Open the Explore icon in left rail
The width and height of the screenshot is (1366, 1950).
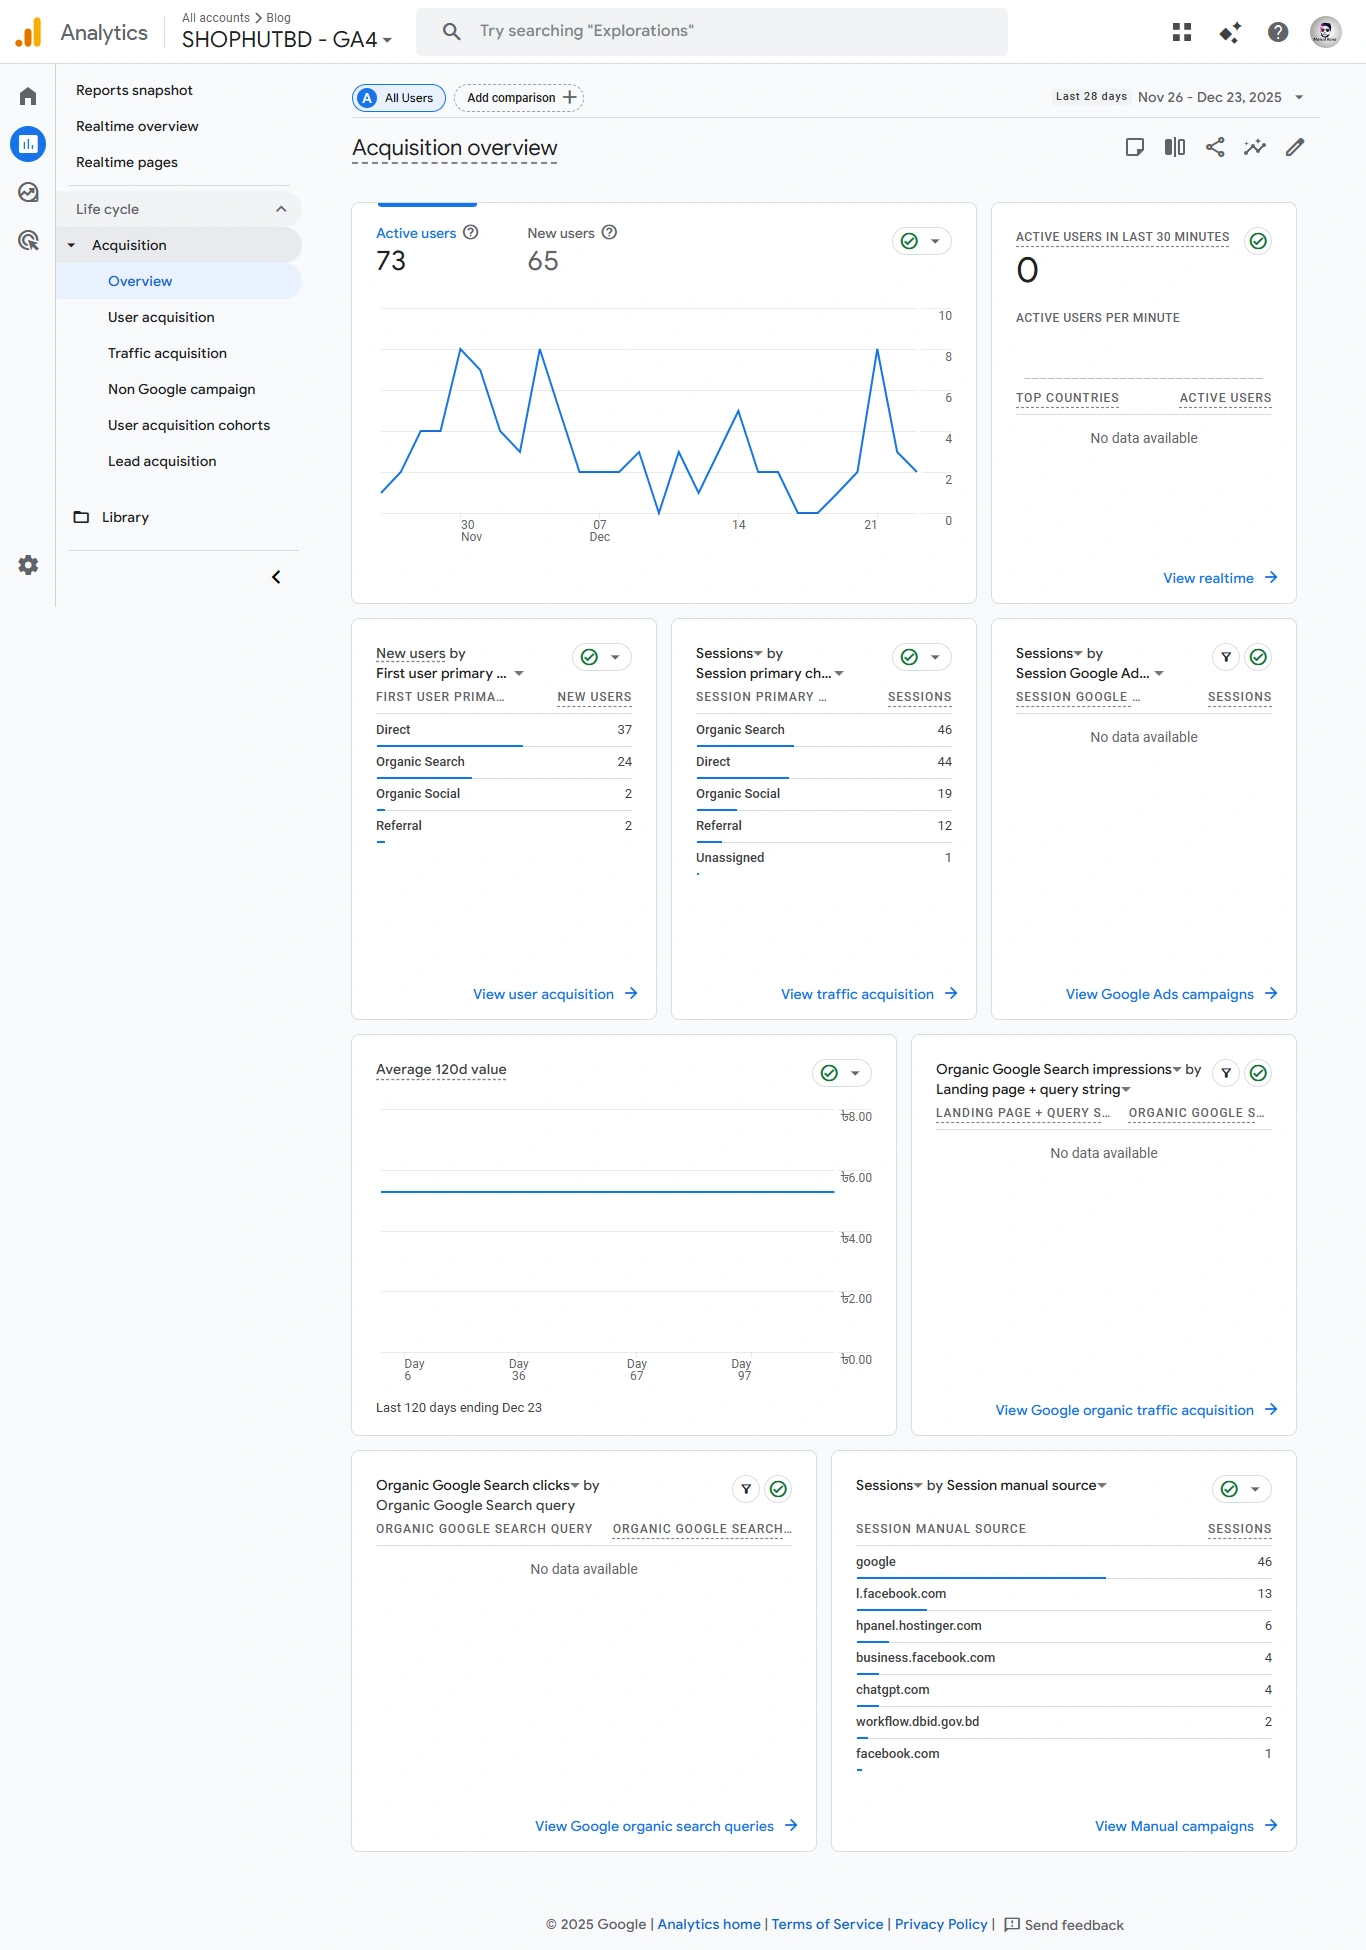[28, 192]
